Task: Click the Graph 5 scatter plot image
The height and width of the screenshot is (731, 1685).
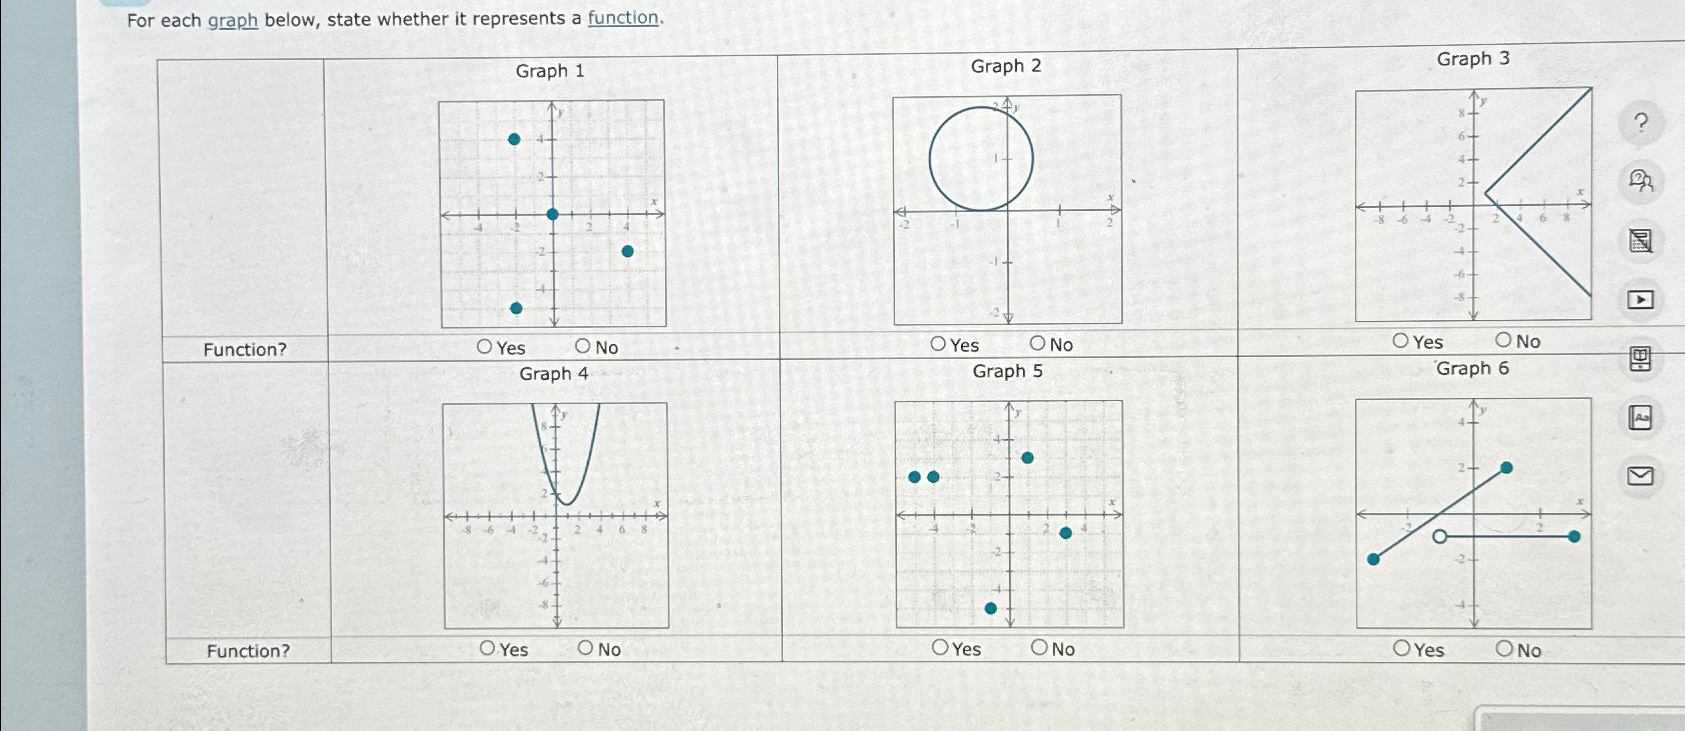Action: (x=1010, y=515)
